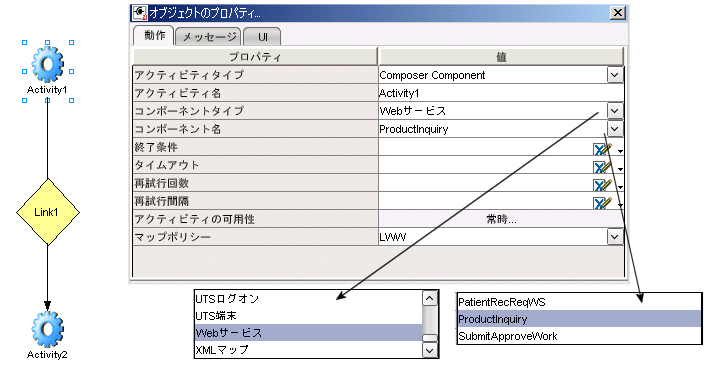
Task: Click the dialog title bar icon
Action: 140,13
